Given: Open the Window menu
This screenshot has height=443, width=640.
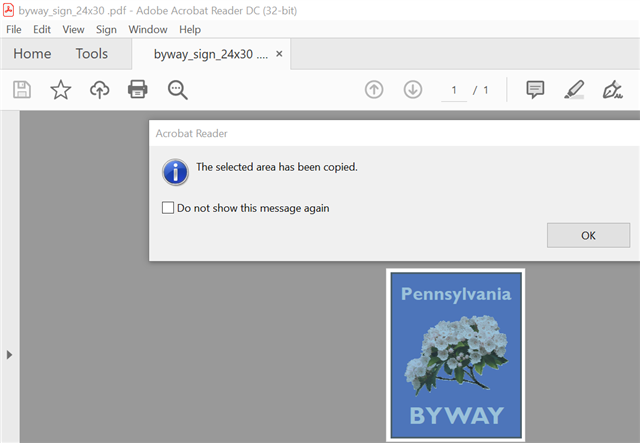Looking at the screenshot, I should [148, 29].
